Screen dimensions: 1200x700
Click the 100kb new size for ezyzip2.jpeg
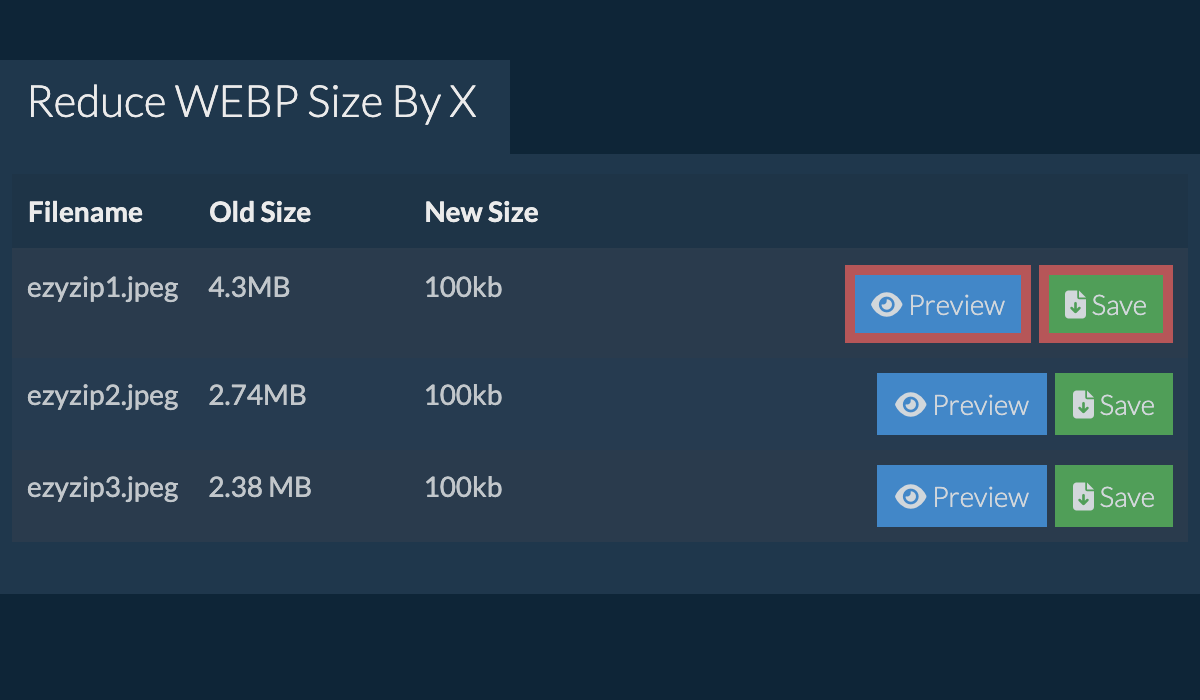463,395
